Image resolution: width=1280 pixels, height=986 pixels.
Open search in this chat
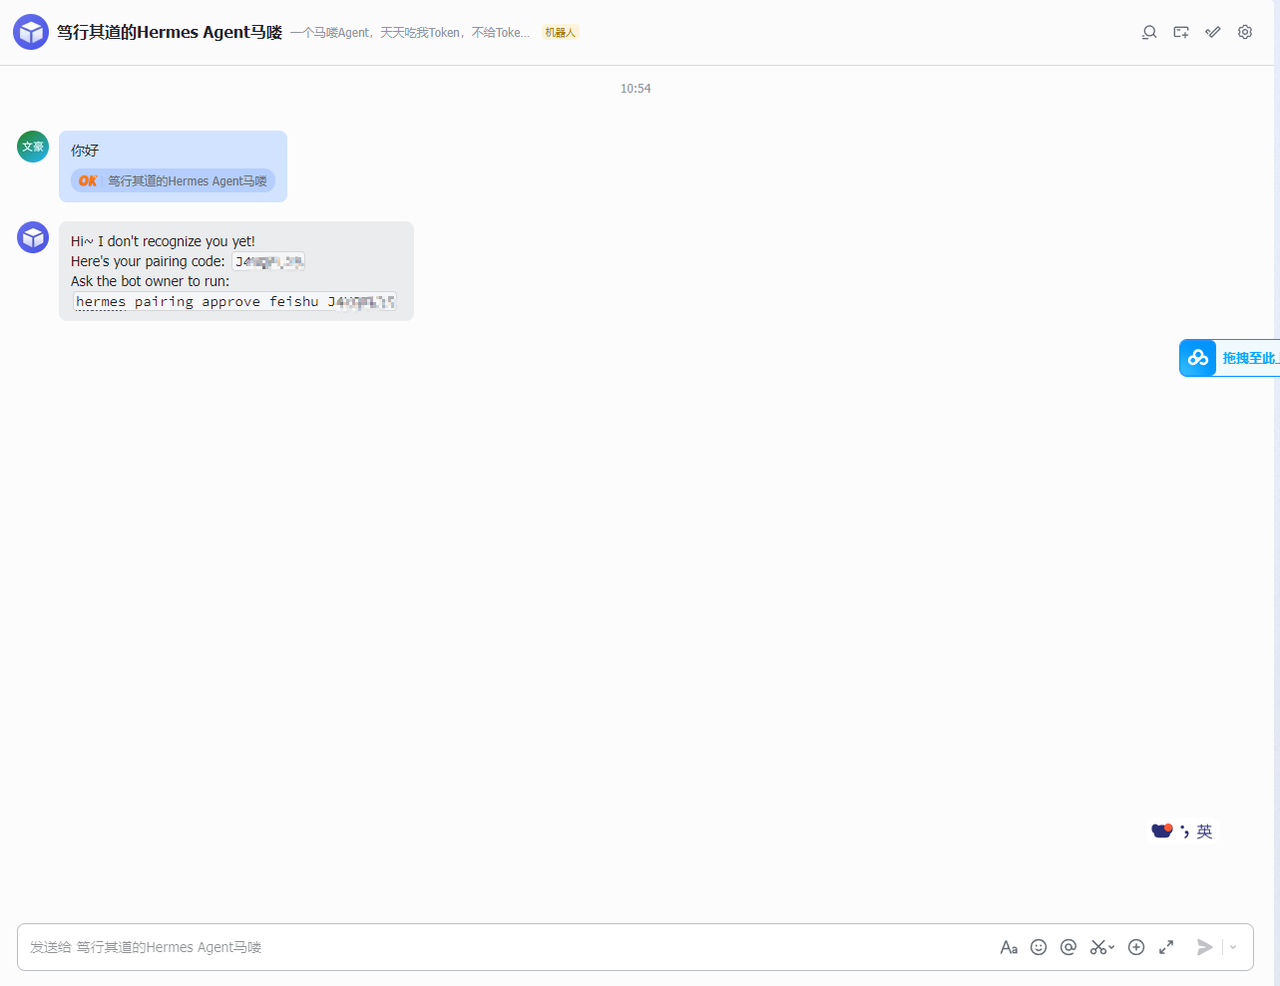pos(1149,32)
